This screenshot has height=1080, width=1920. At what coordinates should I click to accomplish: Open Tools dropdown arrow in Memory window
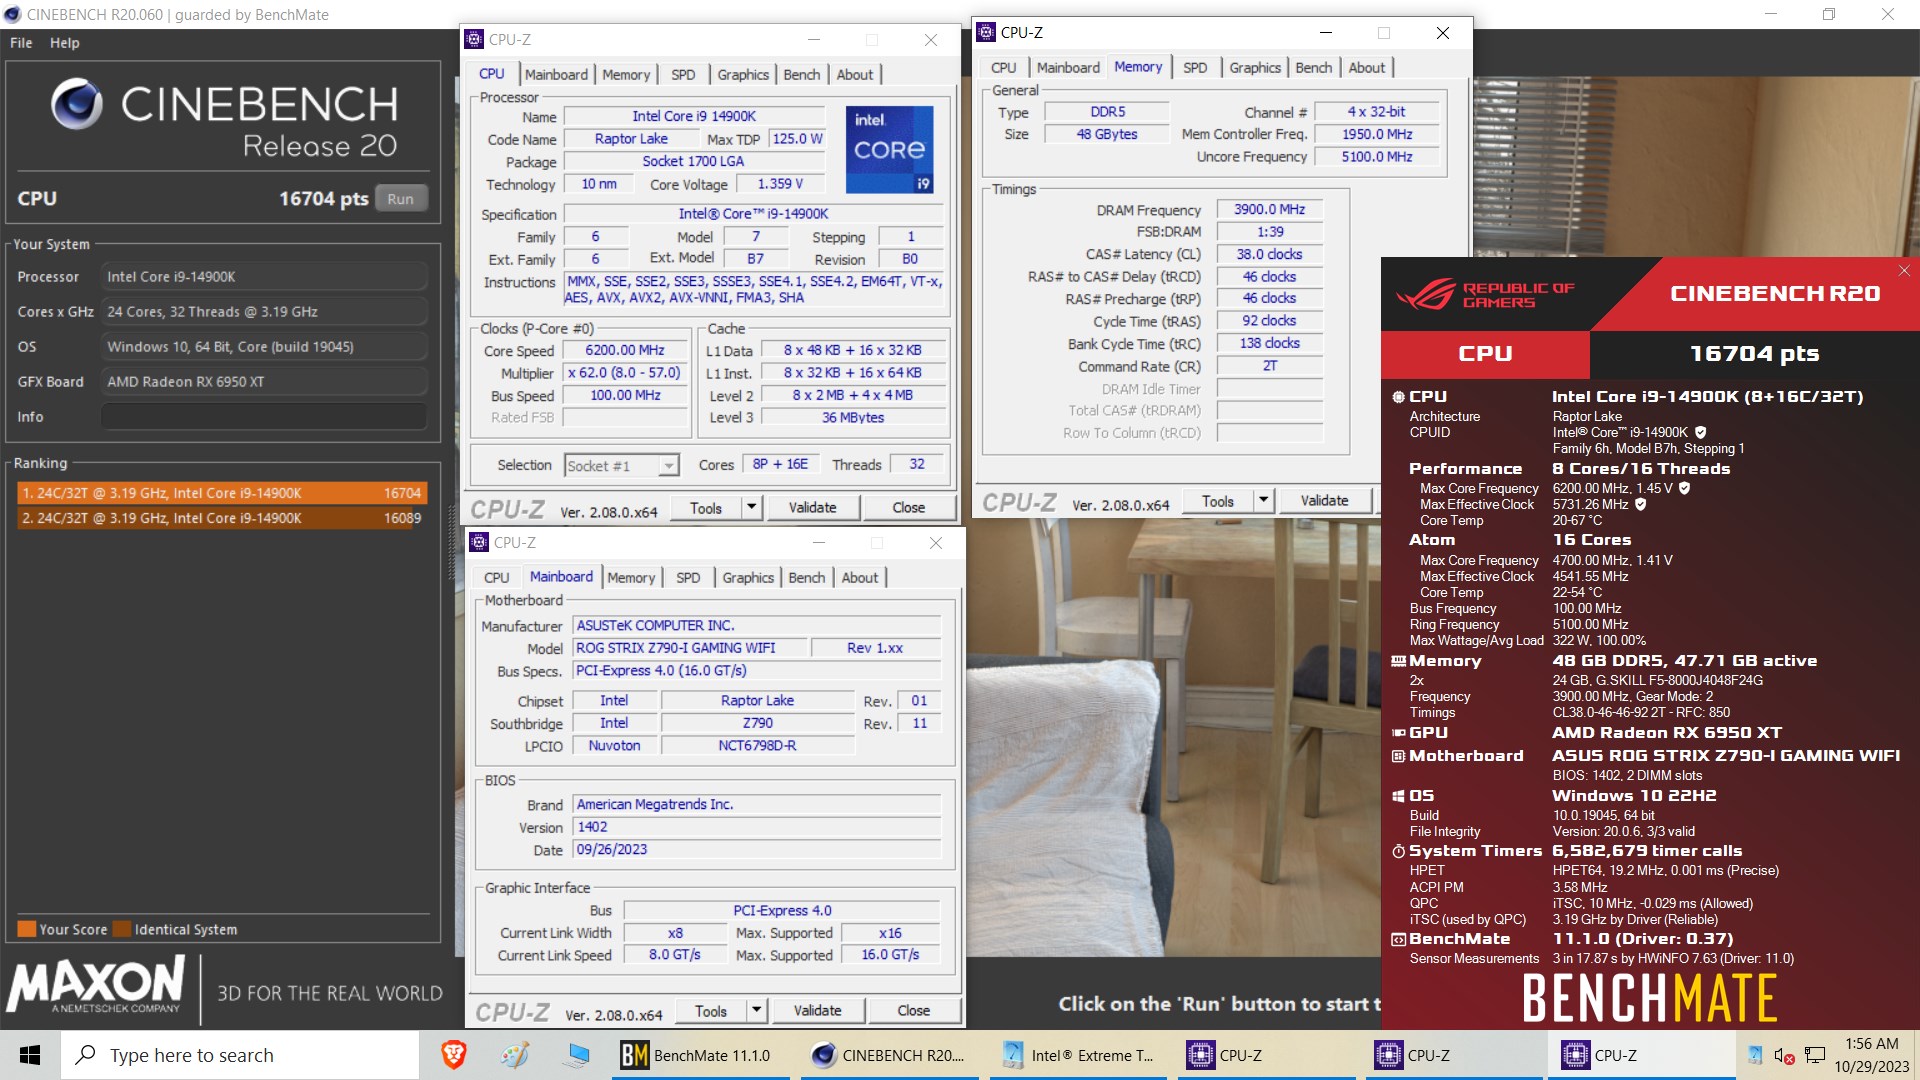[x=1264, y=501]
